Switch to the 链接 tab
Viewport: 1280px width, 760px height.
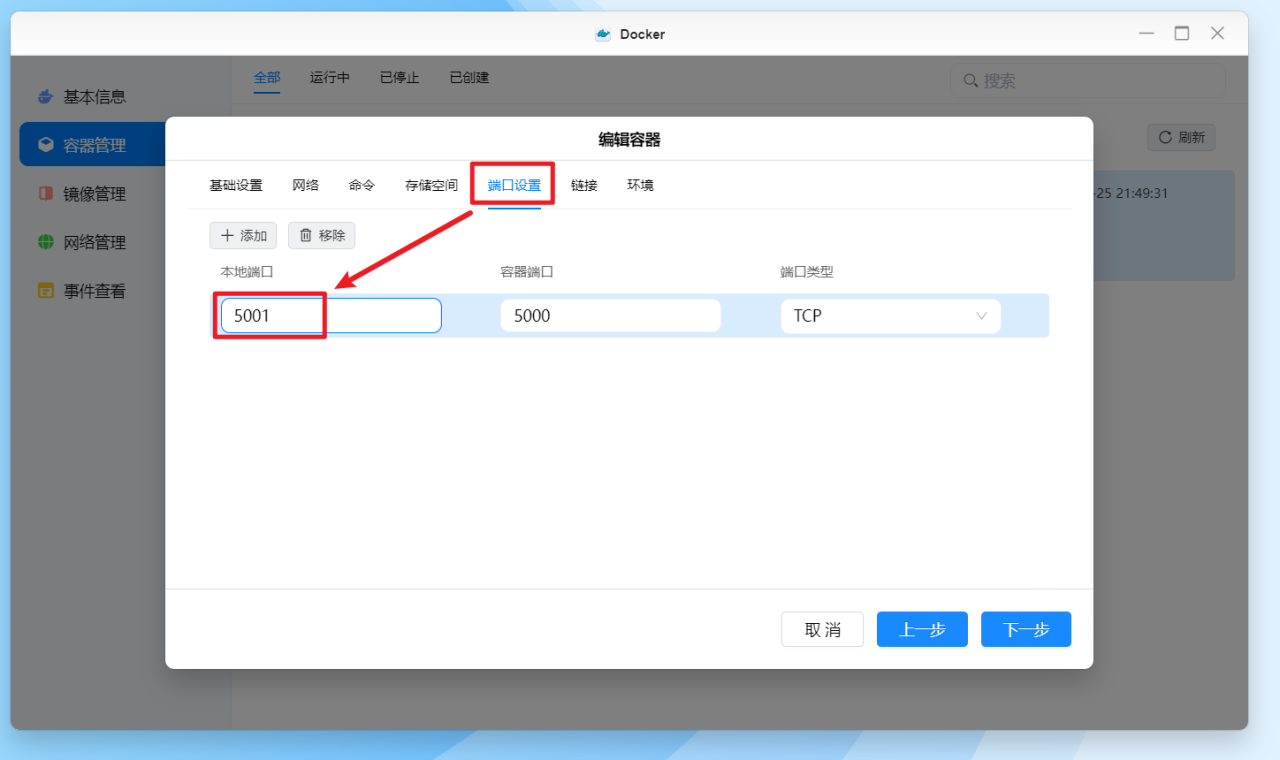[x=584, y=184]
